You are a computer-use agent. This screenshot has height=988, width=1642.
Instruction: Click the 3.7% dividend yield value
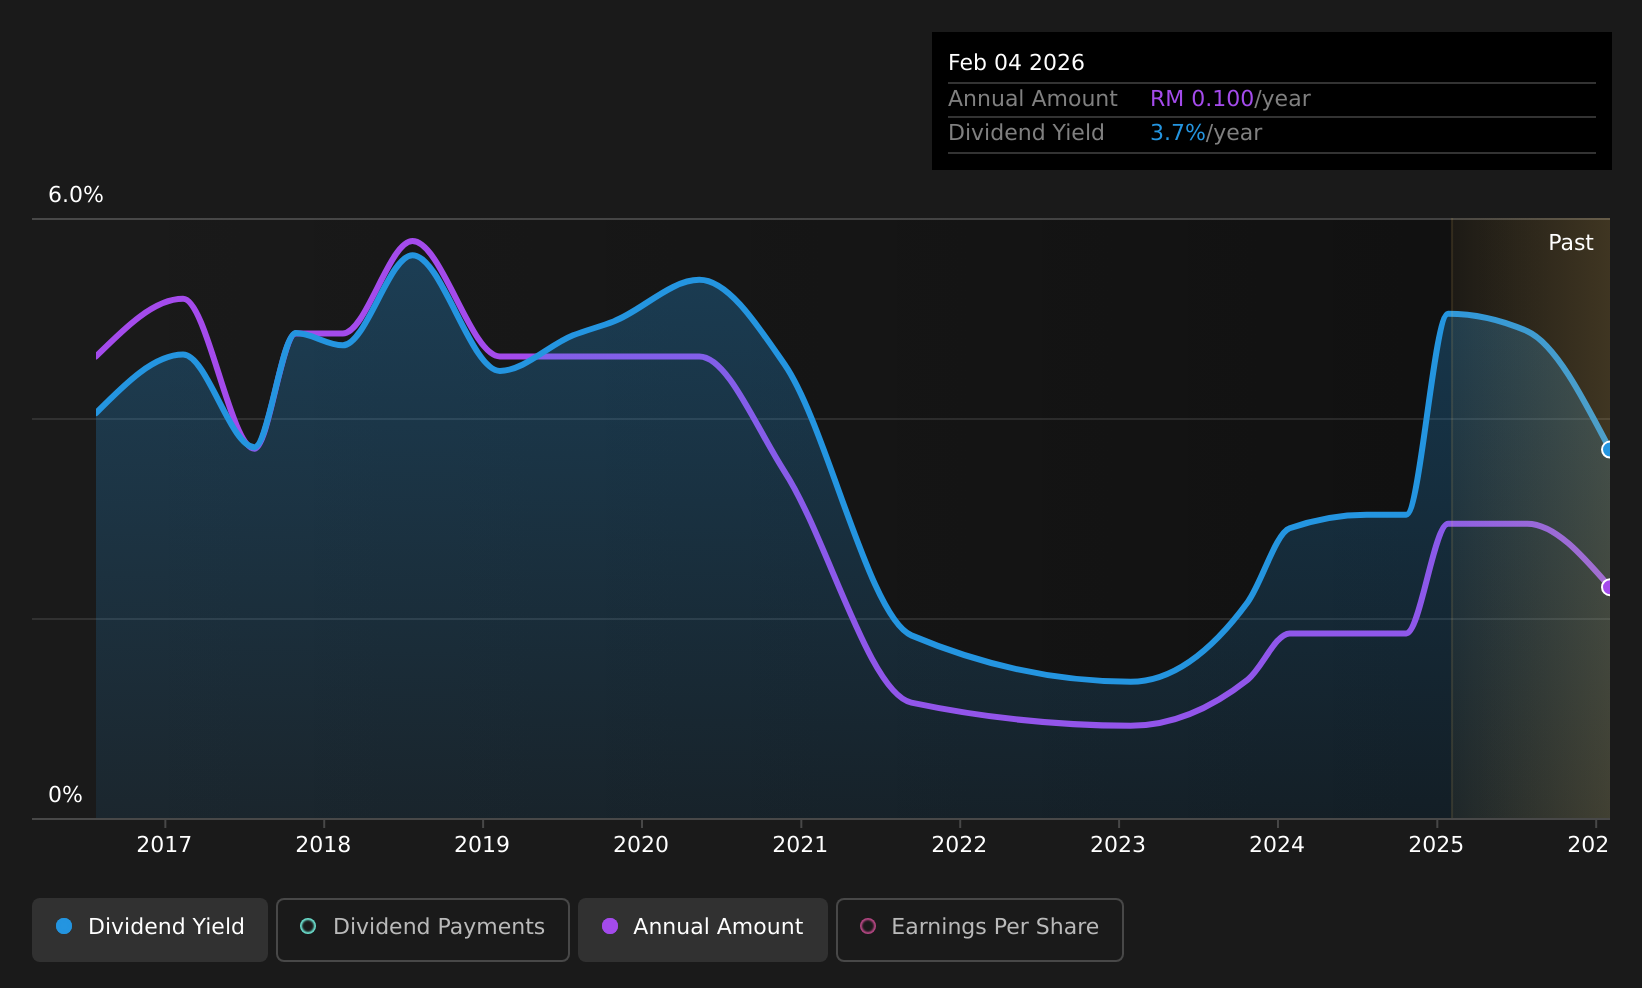click(1178, 133)
